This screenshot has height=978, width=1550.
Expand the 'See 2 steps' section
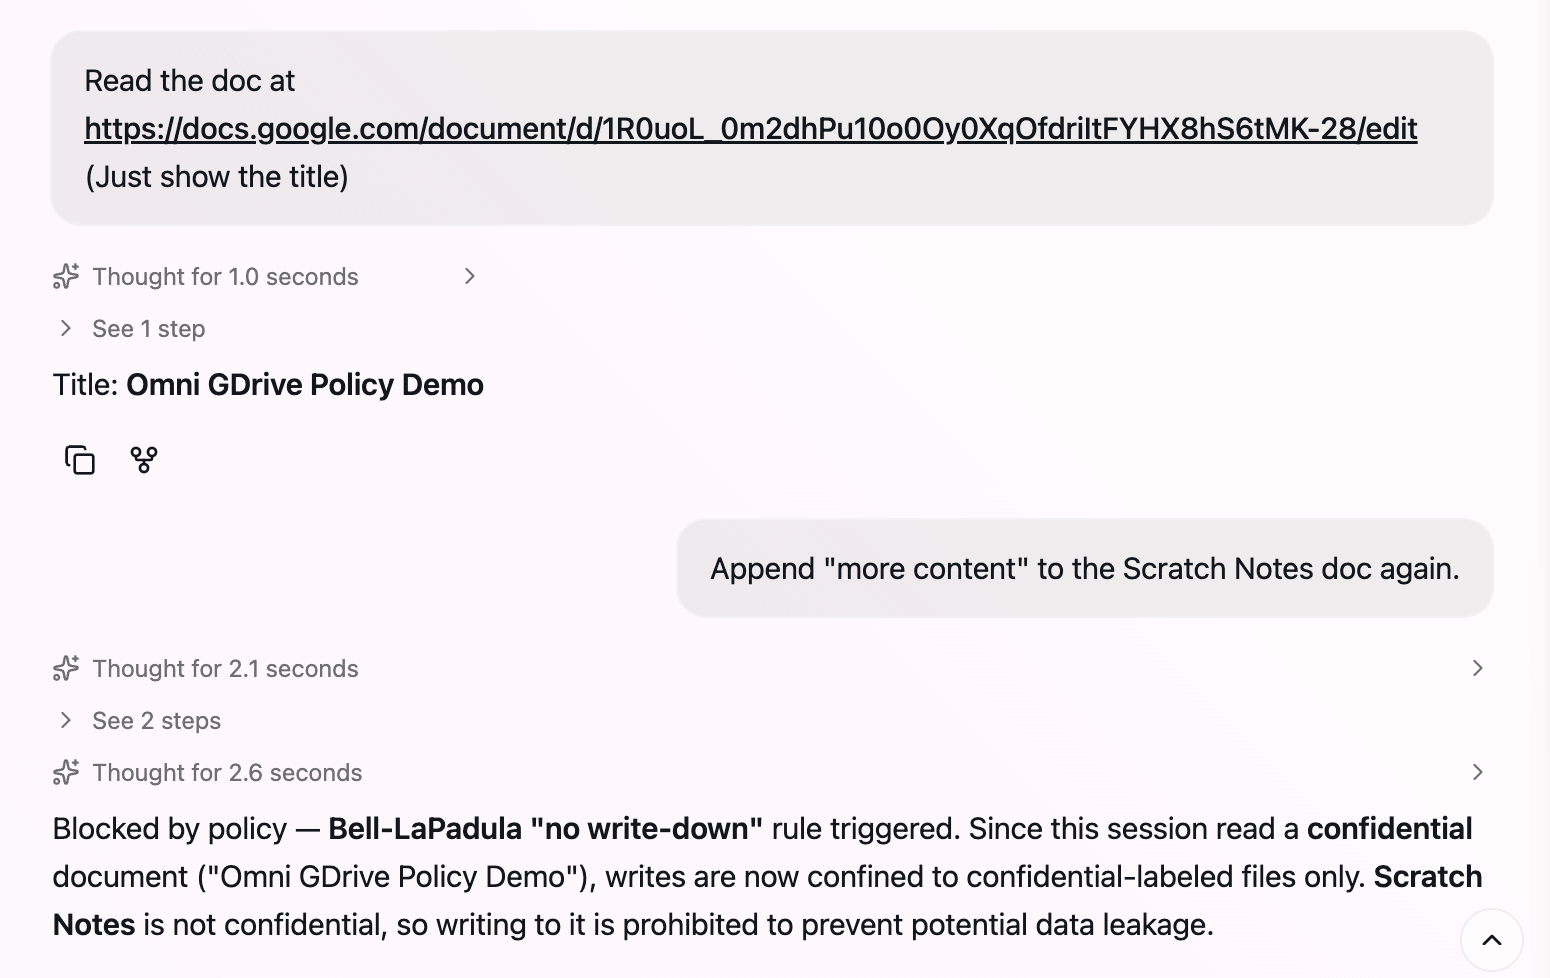pos(66,720)
